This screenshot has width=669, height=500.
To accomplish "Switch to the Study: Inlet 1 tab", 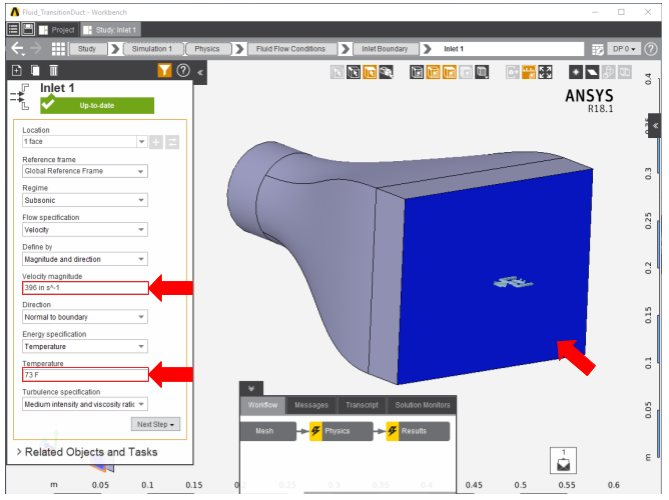I will pos(111,30).
